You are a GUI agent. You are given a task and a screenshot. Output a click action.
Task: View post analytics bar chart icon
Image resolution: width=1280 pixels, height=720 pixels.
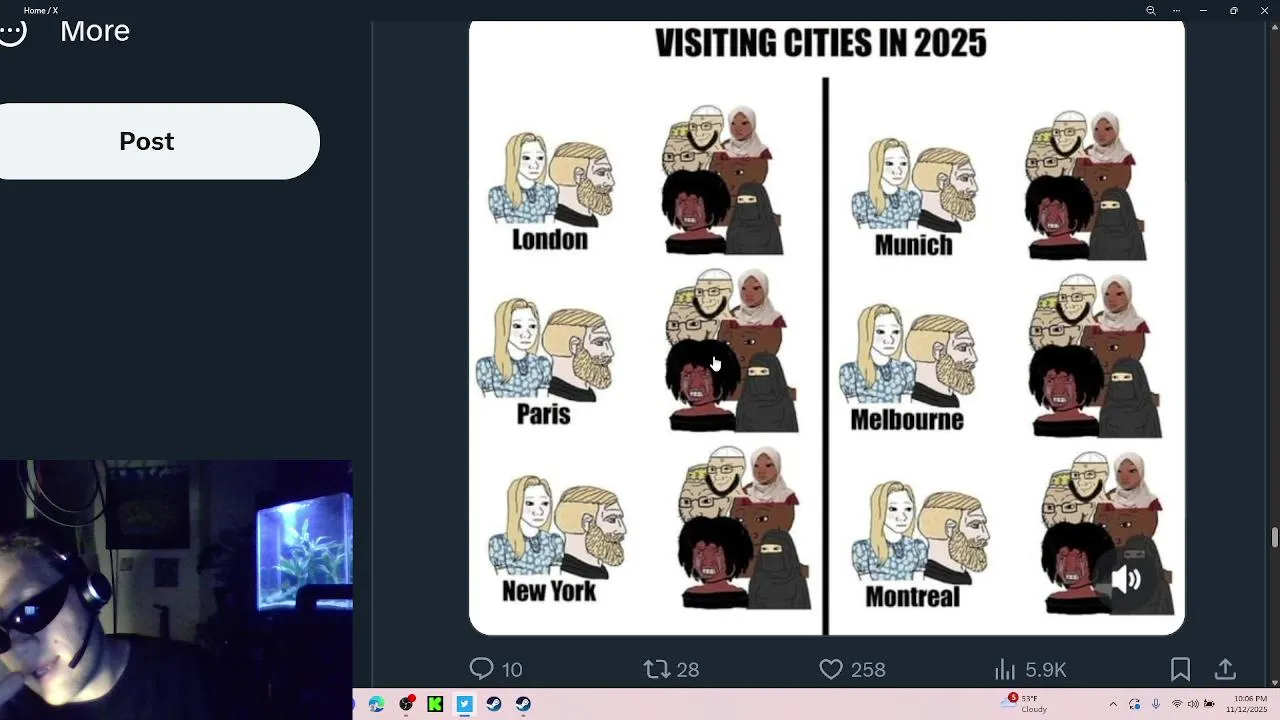click(1005, 669)
